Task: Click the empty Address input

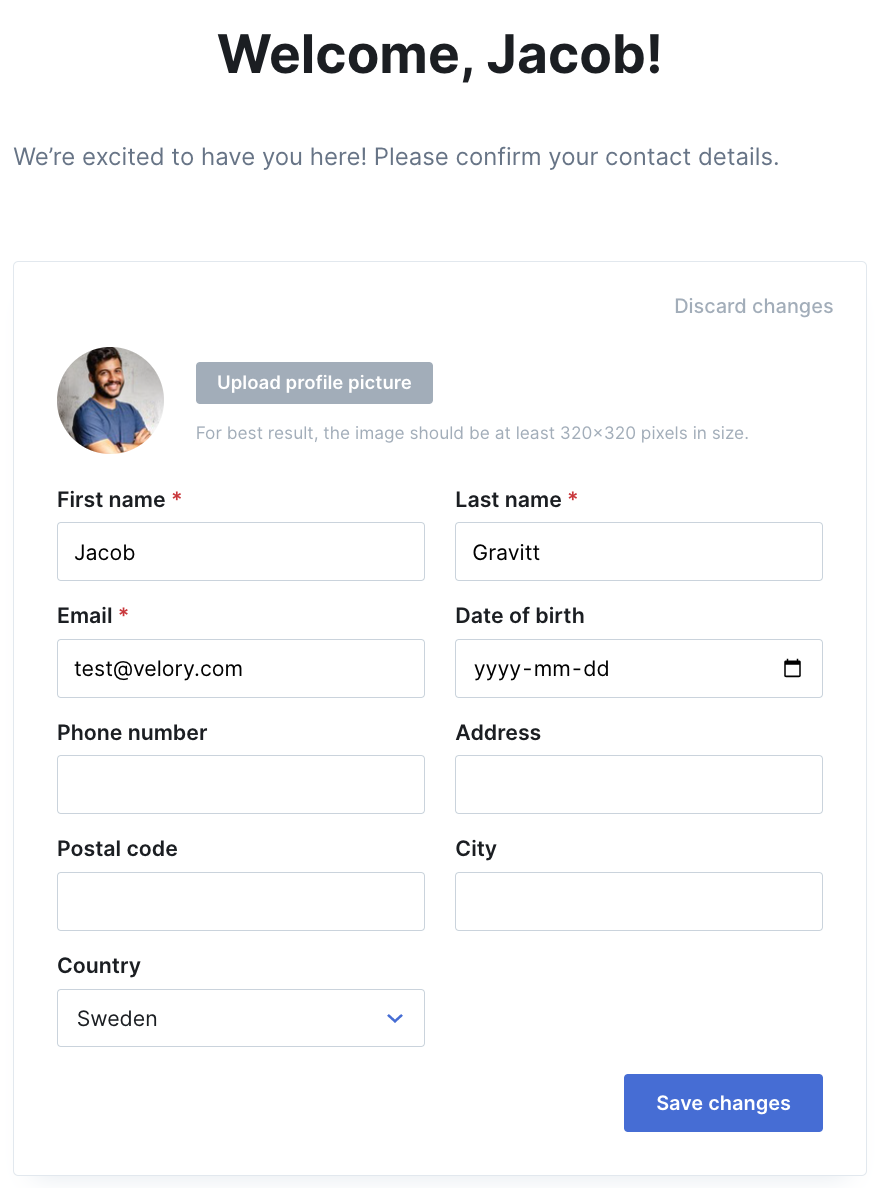Action: pyautogui.click(x=639, y=784)
